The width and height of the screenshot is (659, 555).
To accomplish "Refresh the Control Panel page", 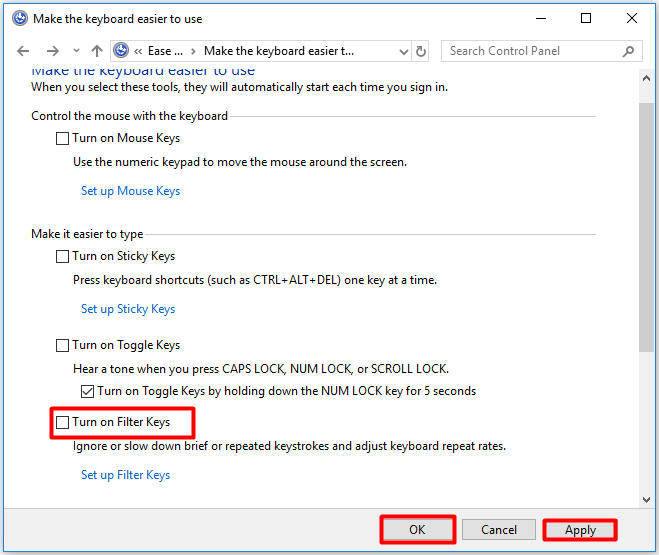I will (420, 51).
